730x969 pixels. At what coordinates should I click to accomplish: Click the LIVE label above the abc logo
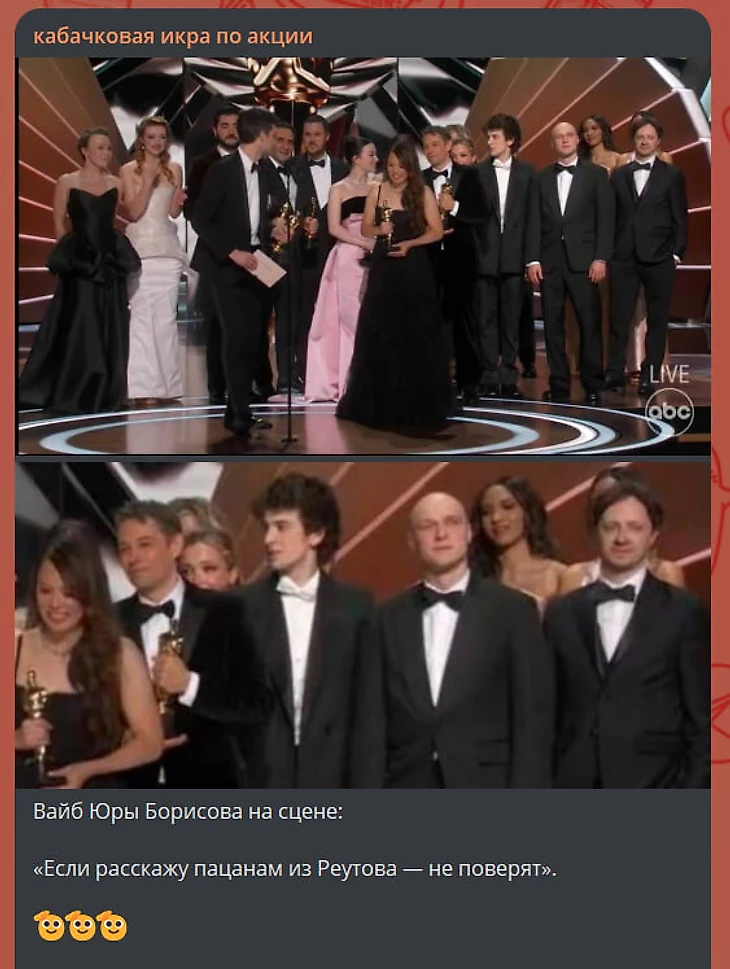(669, 374)
